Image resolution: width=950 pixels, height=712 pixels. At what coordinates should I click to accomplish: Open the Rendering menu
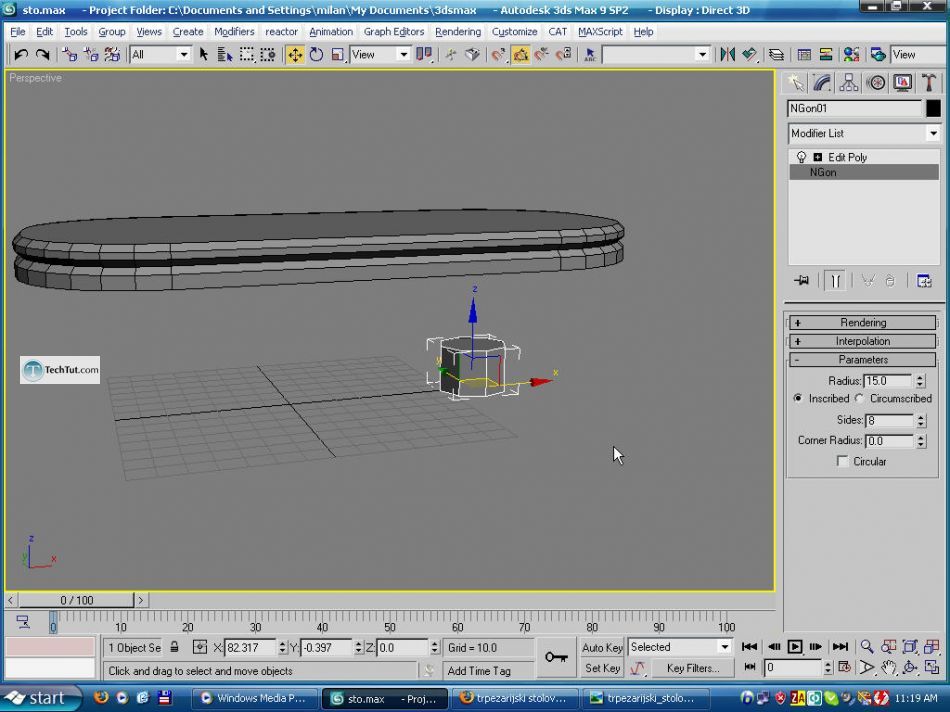pos(458,32)
